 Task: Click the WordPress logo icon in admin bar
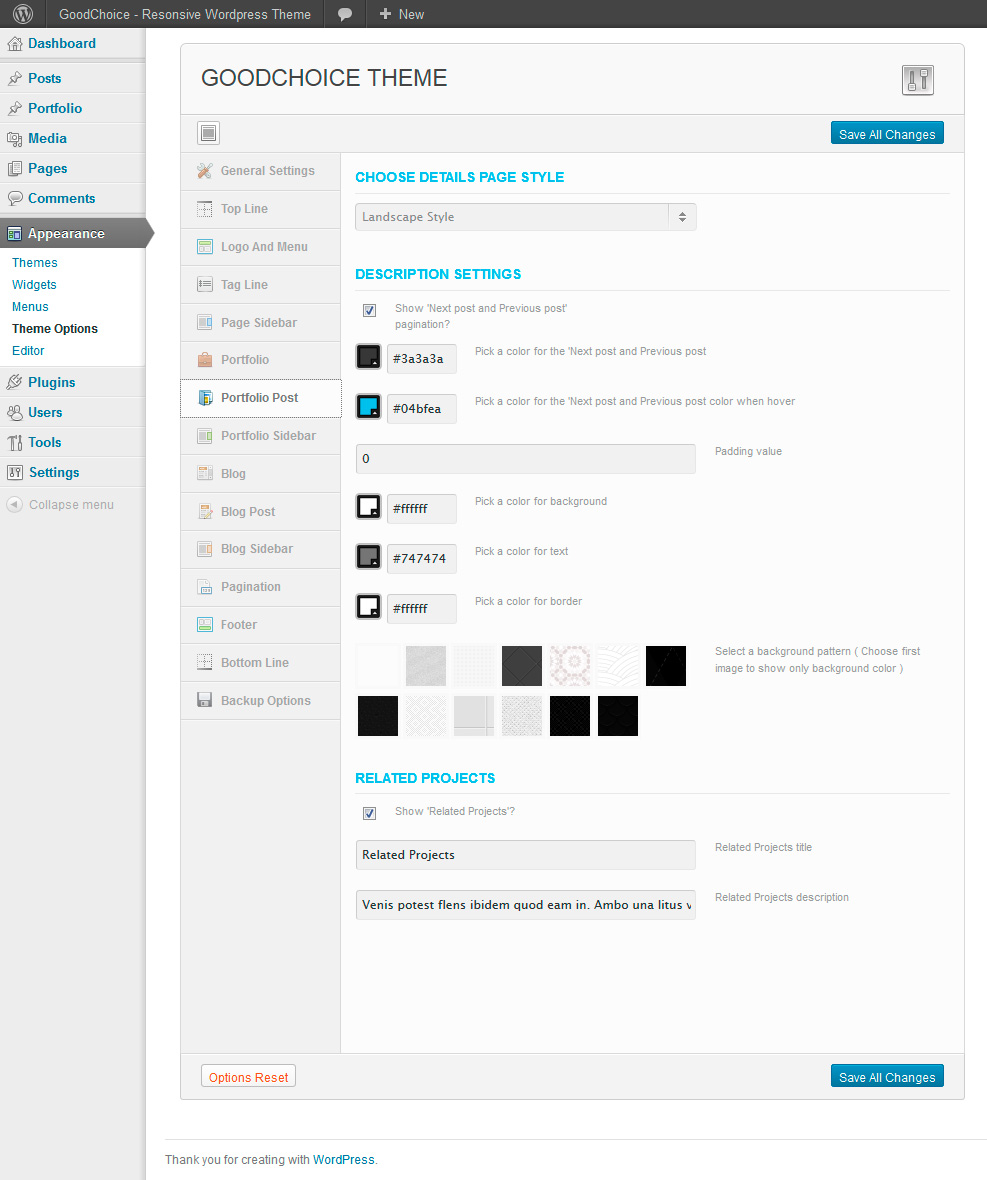(x=23, y=14)
